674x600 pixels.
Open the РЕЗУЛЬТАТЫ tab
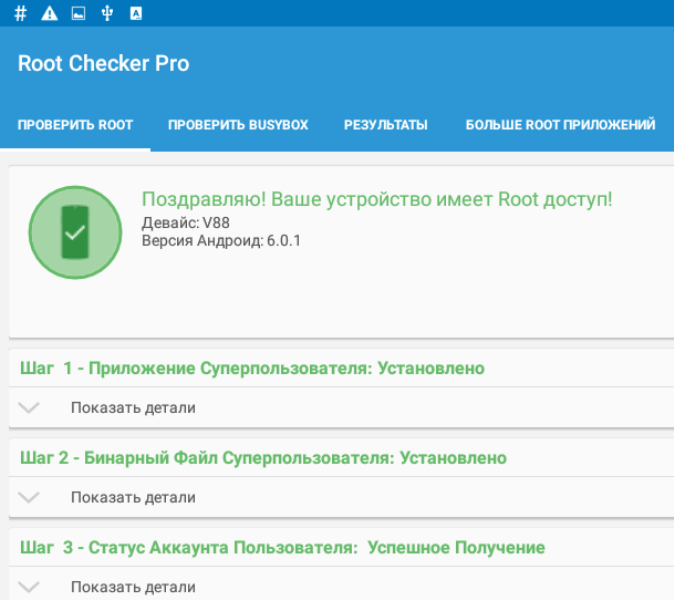[386, 125]
